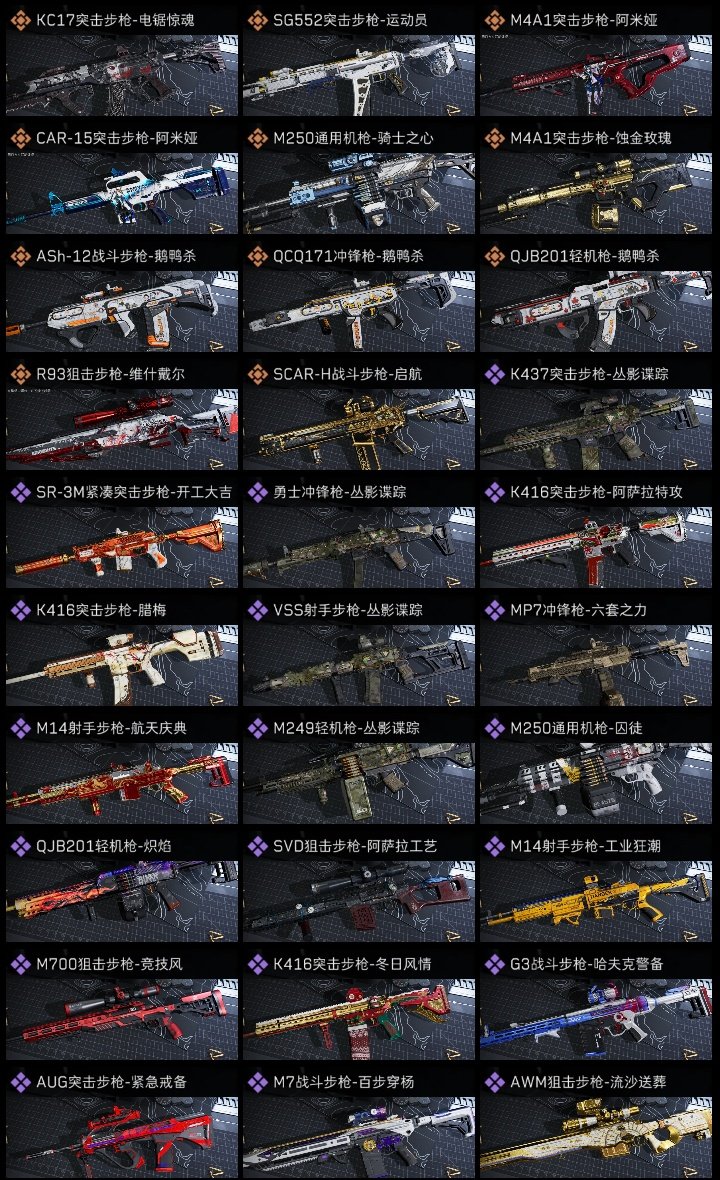This screenshot has width=720, height=1180.
Task: Open the M14射手步枪-工业狂潮 yellow skin
Action: [596, 902]
